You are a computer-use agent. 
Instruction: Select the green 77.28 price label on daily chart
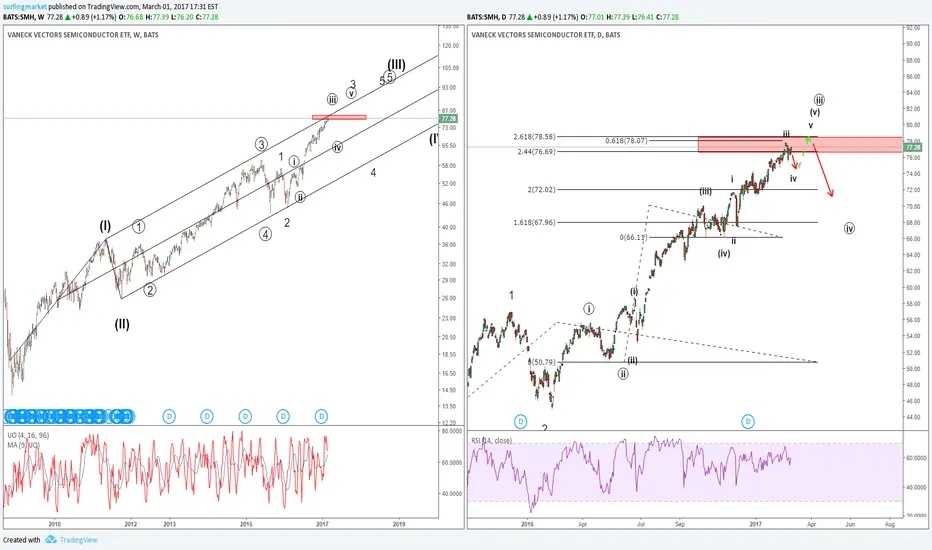[x=912, y=147]
